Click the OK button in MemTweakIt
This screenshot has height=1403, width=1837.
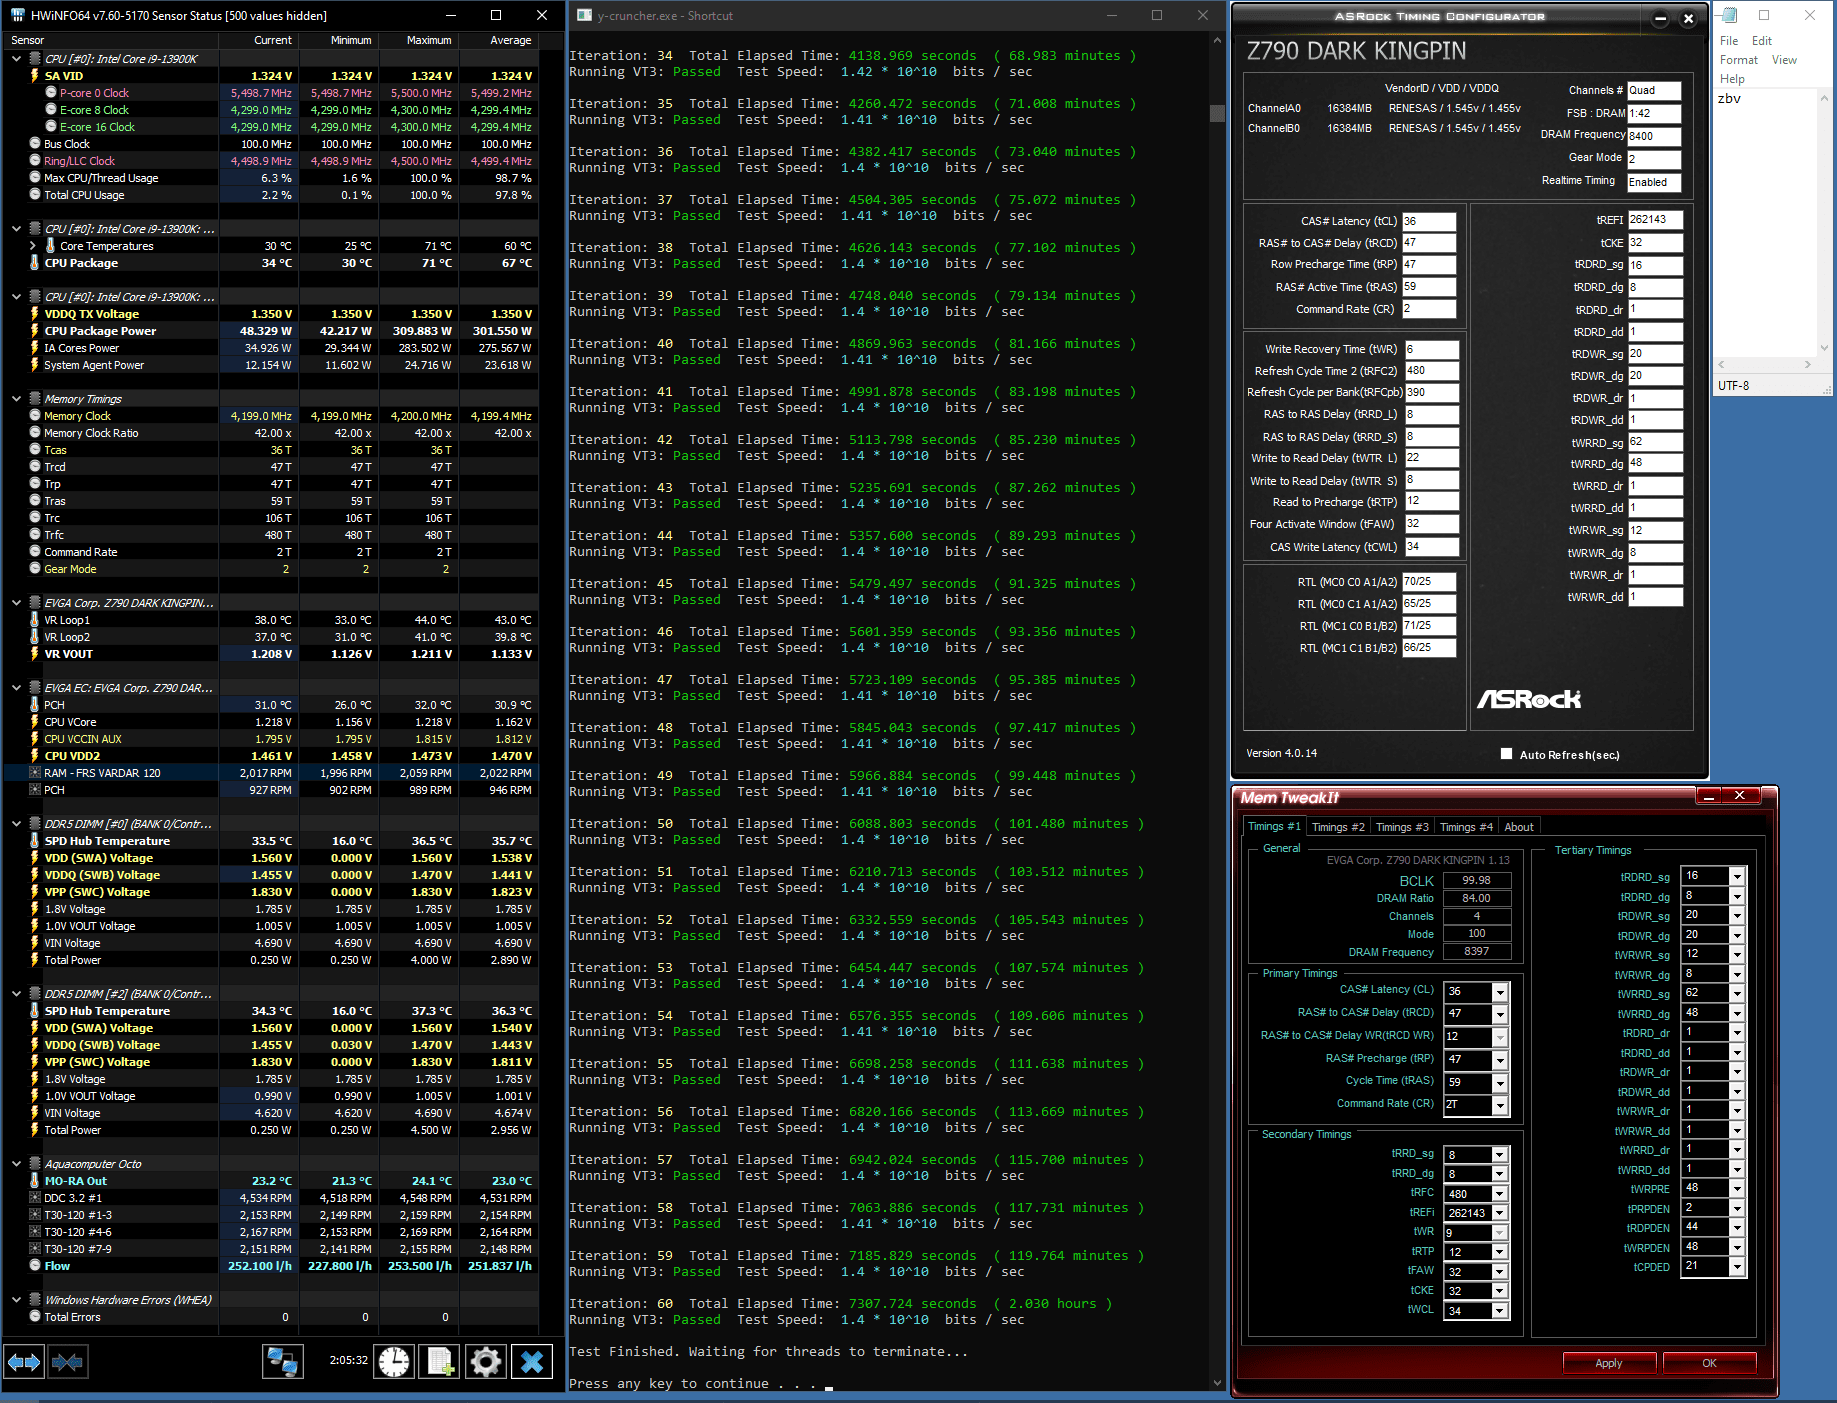point(1709,1363)
